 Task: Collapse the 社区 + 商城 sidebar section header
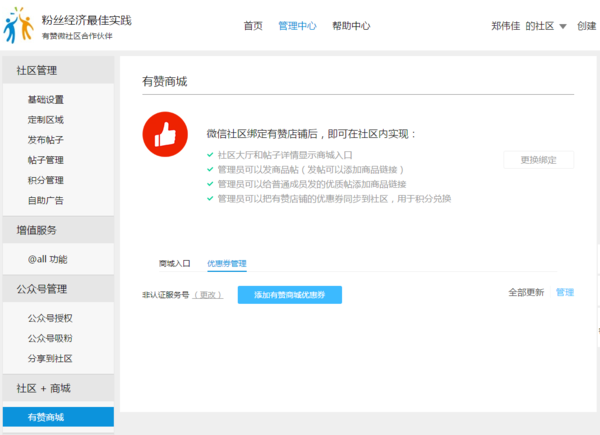pos(58,388)
